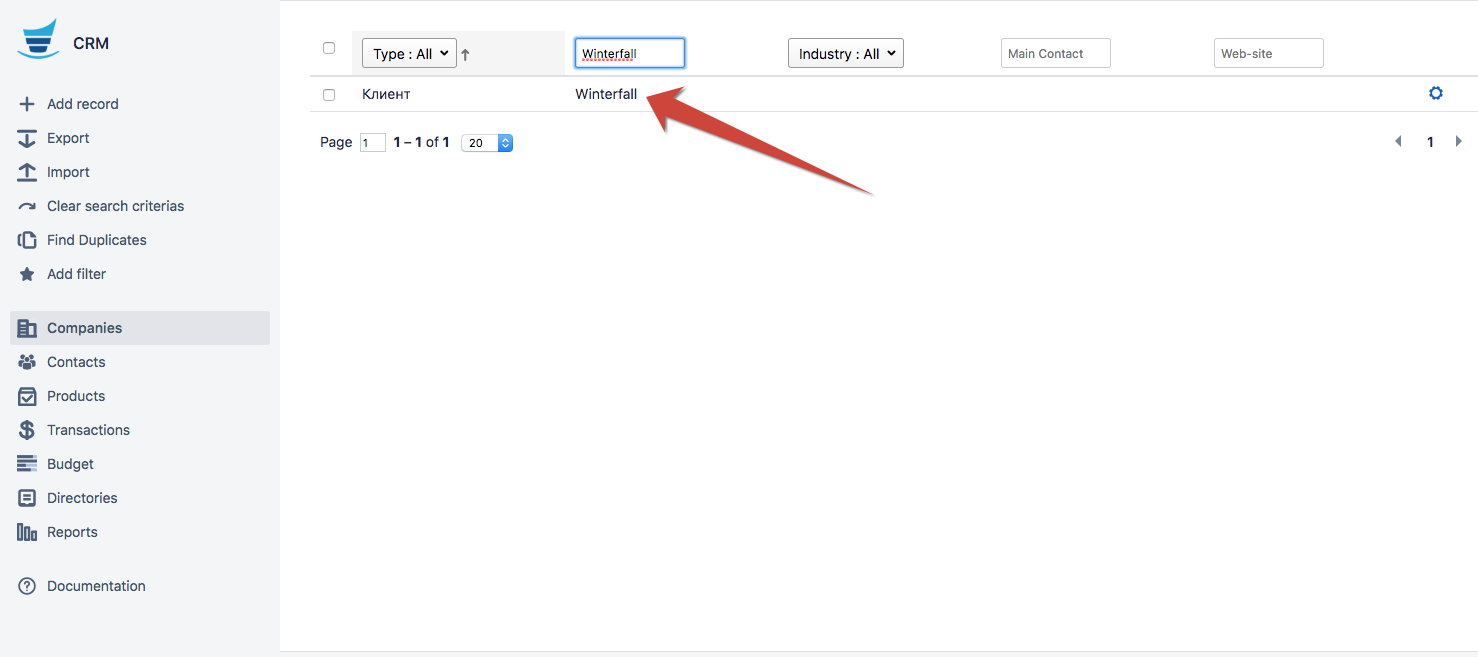Toggle the select-all checkbox in header
Viewport: 1478px width, 657px height.
329,48
